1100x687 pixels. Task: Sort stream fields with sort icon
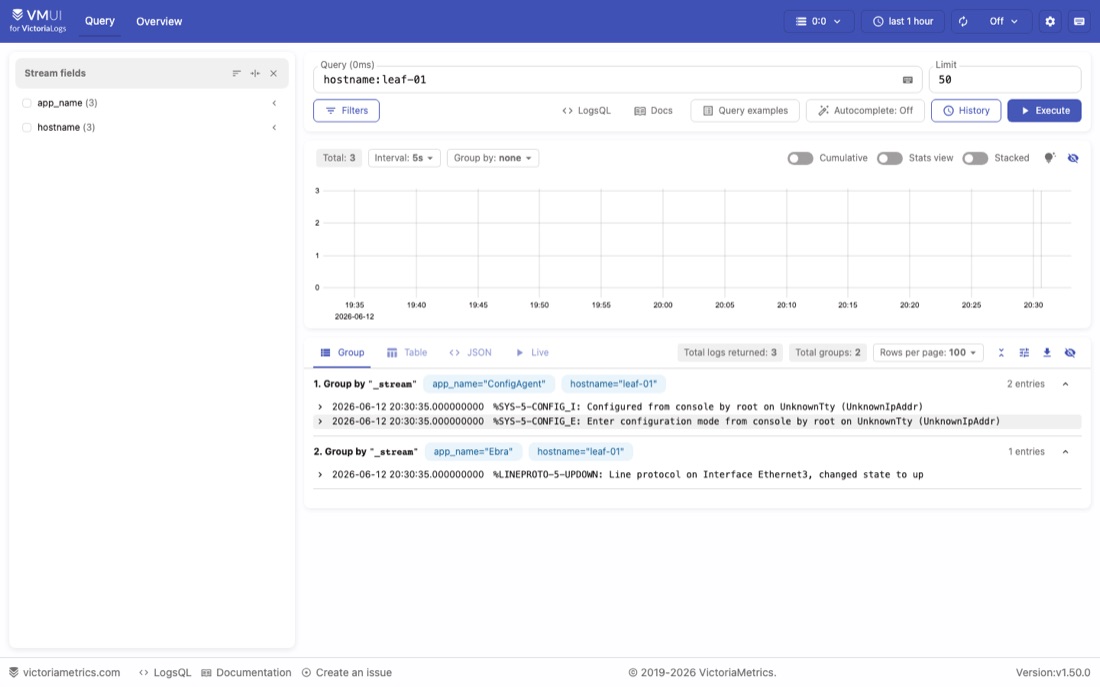(236, 73)
